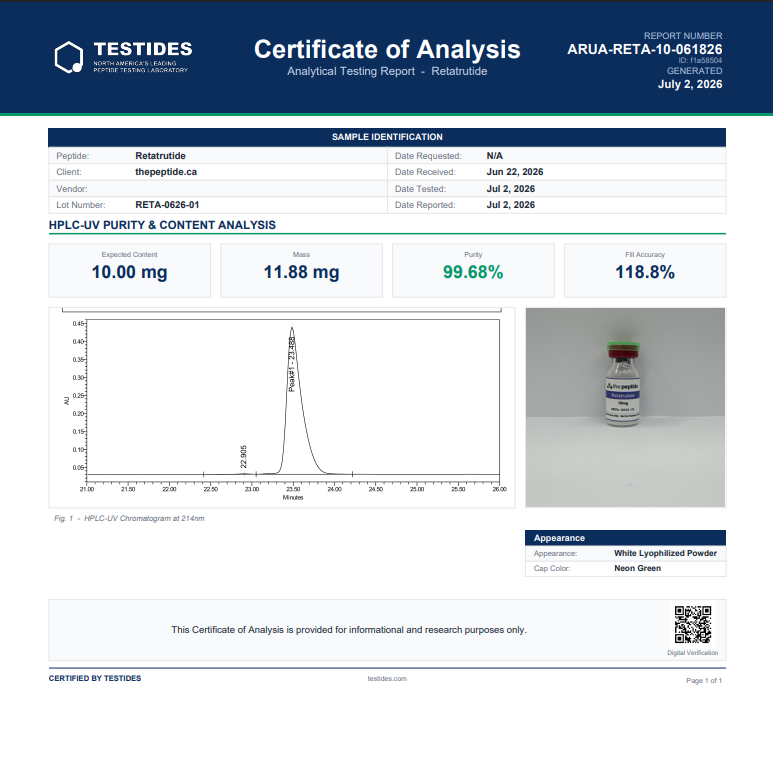Click the Mass 11.88 mg value

tap(301, 272)
